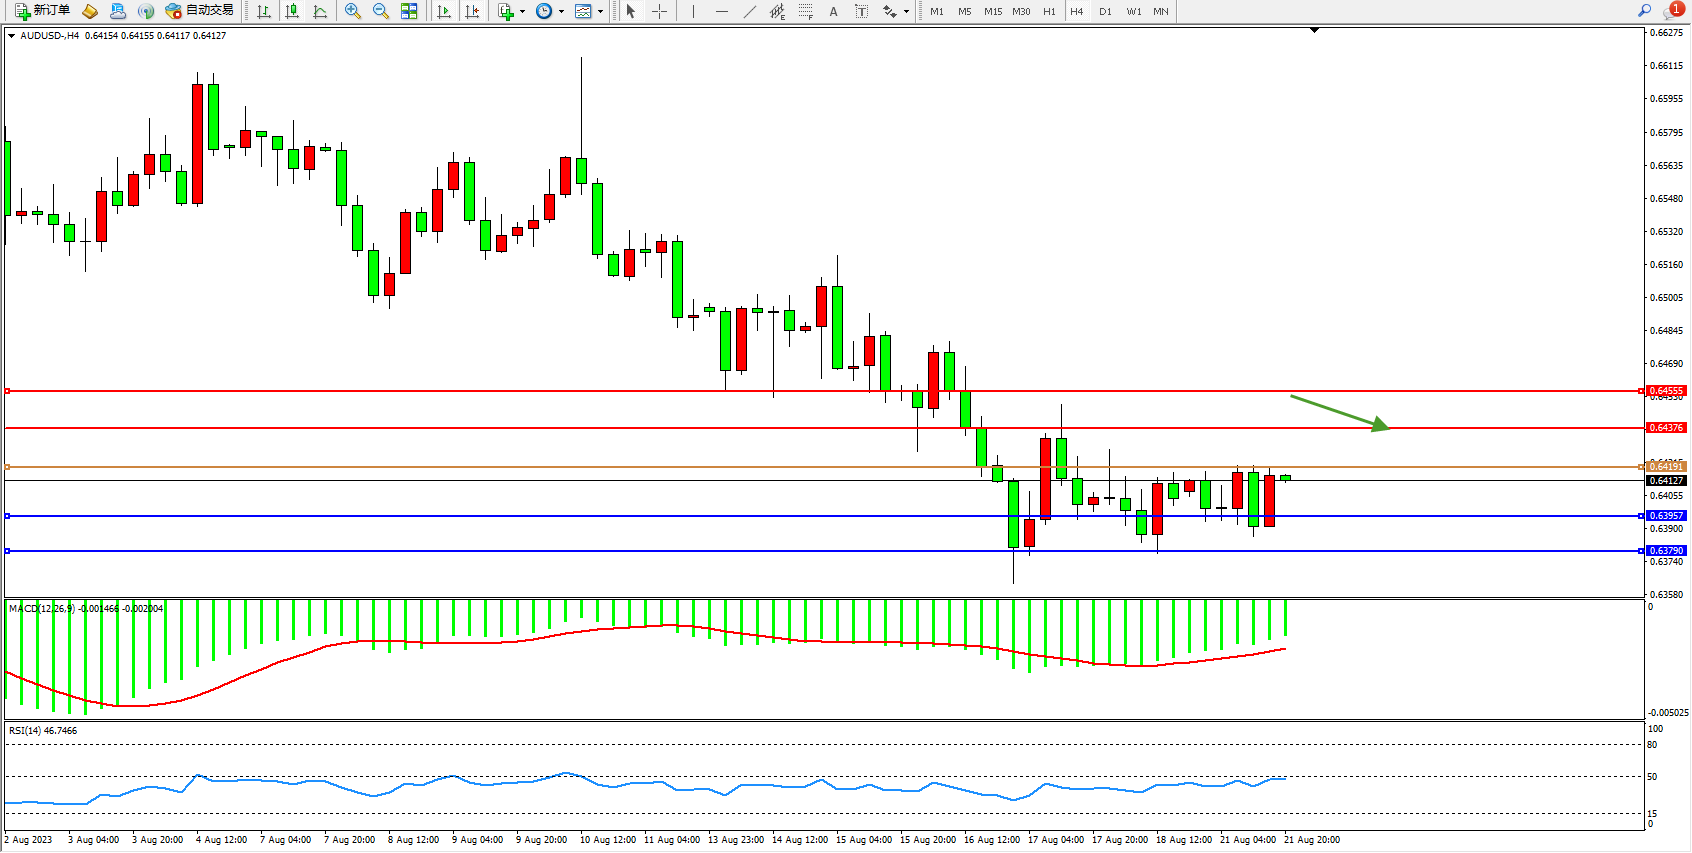Expand the periodicity clock dropdown arrow
The image size is (1692, 853).
coord(561,12)
